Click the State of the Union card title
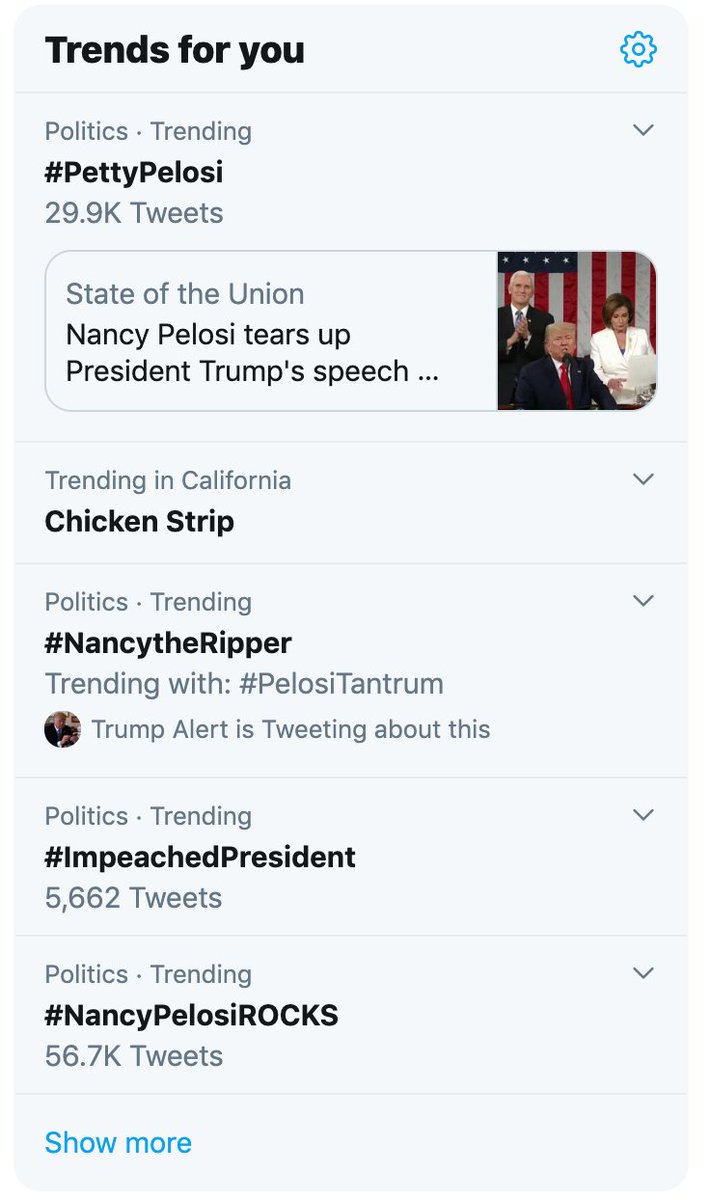Viewport: 710px width, 1200px height. [x=185, y=294]
